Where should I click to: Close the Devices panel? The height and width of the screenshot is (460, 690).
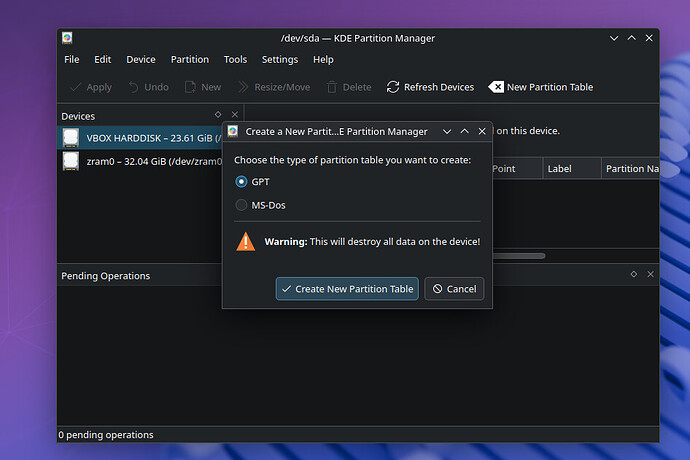[235, 114]
